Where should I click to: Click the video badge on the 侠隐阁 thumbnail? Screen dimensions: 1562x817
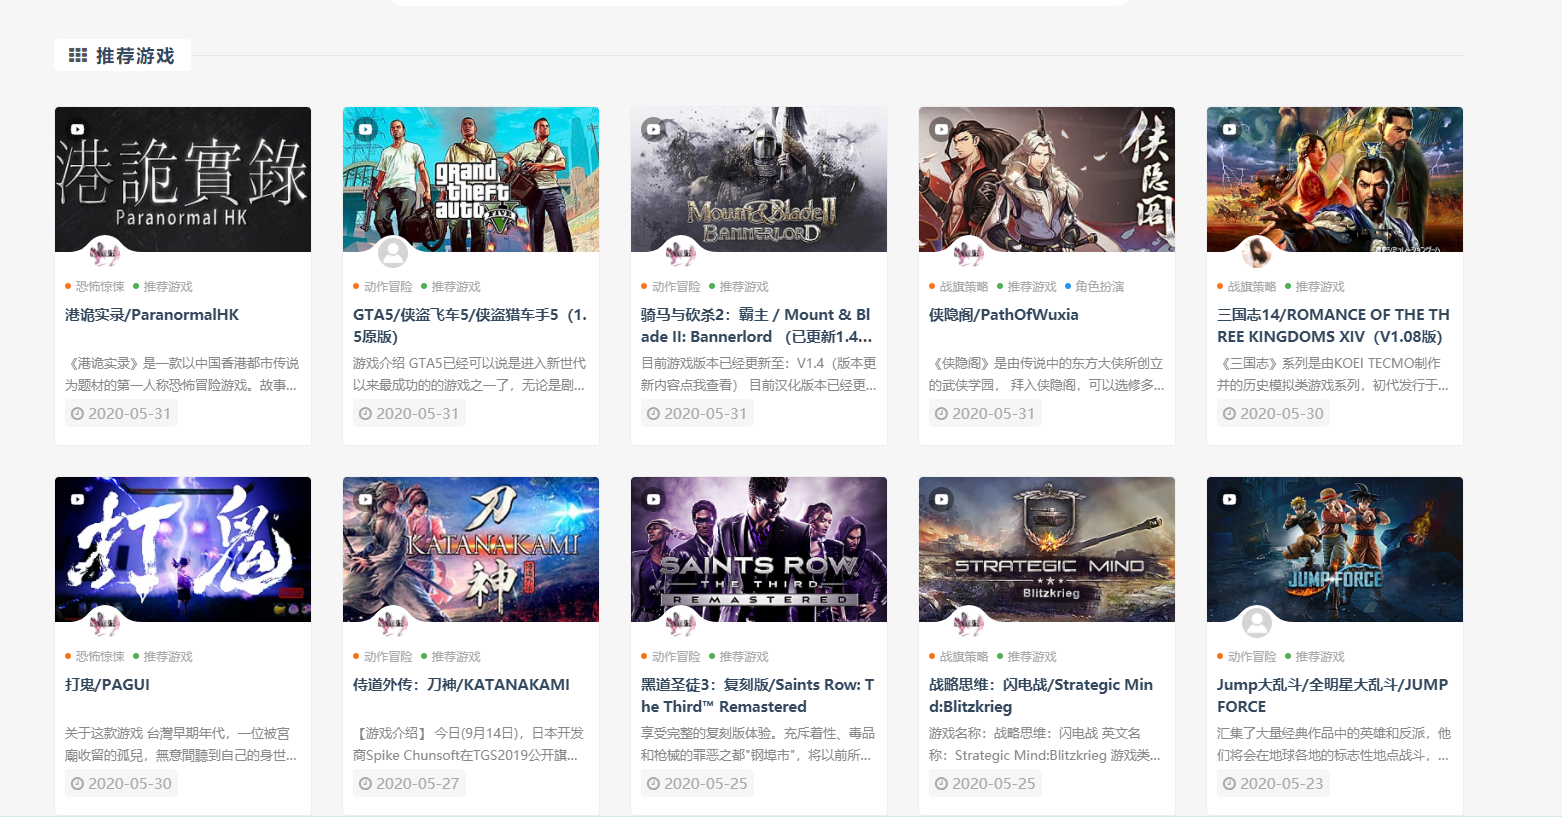pos(942,129)
